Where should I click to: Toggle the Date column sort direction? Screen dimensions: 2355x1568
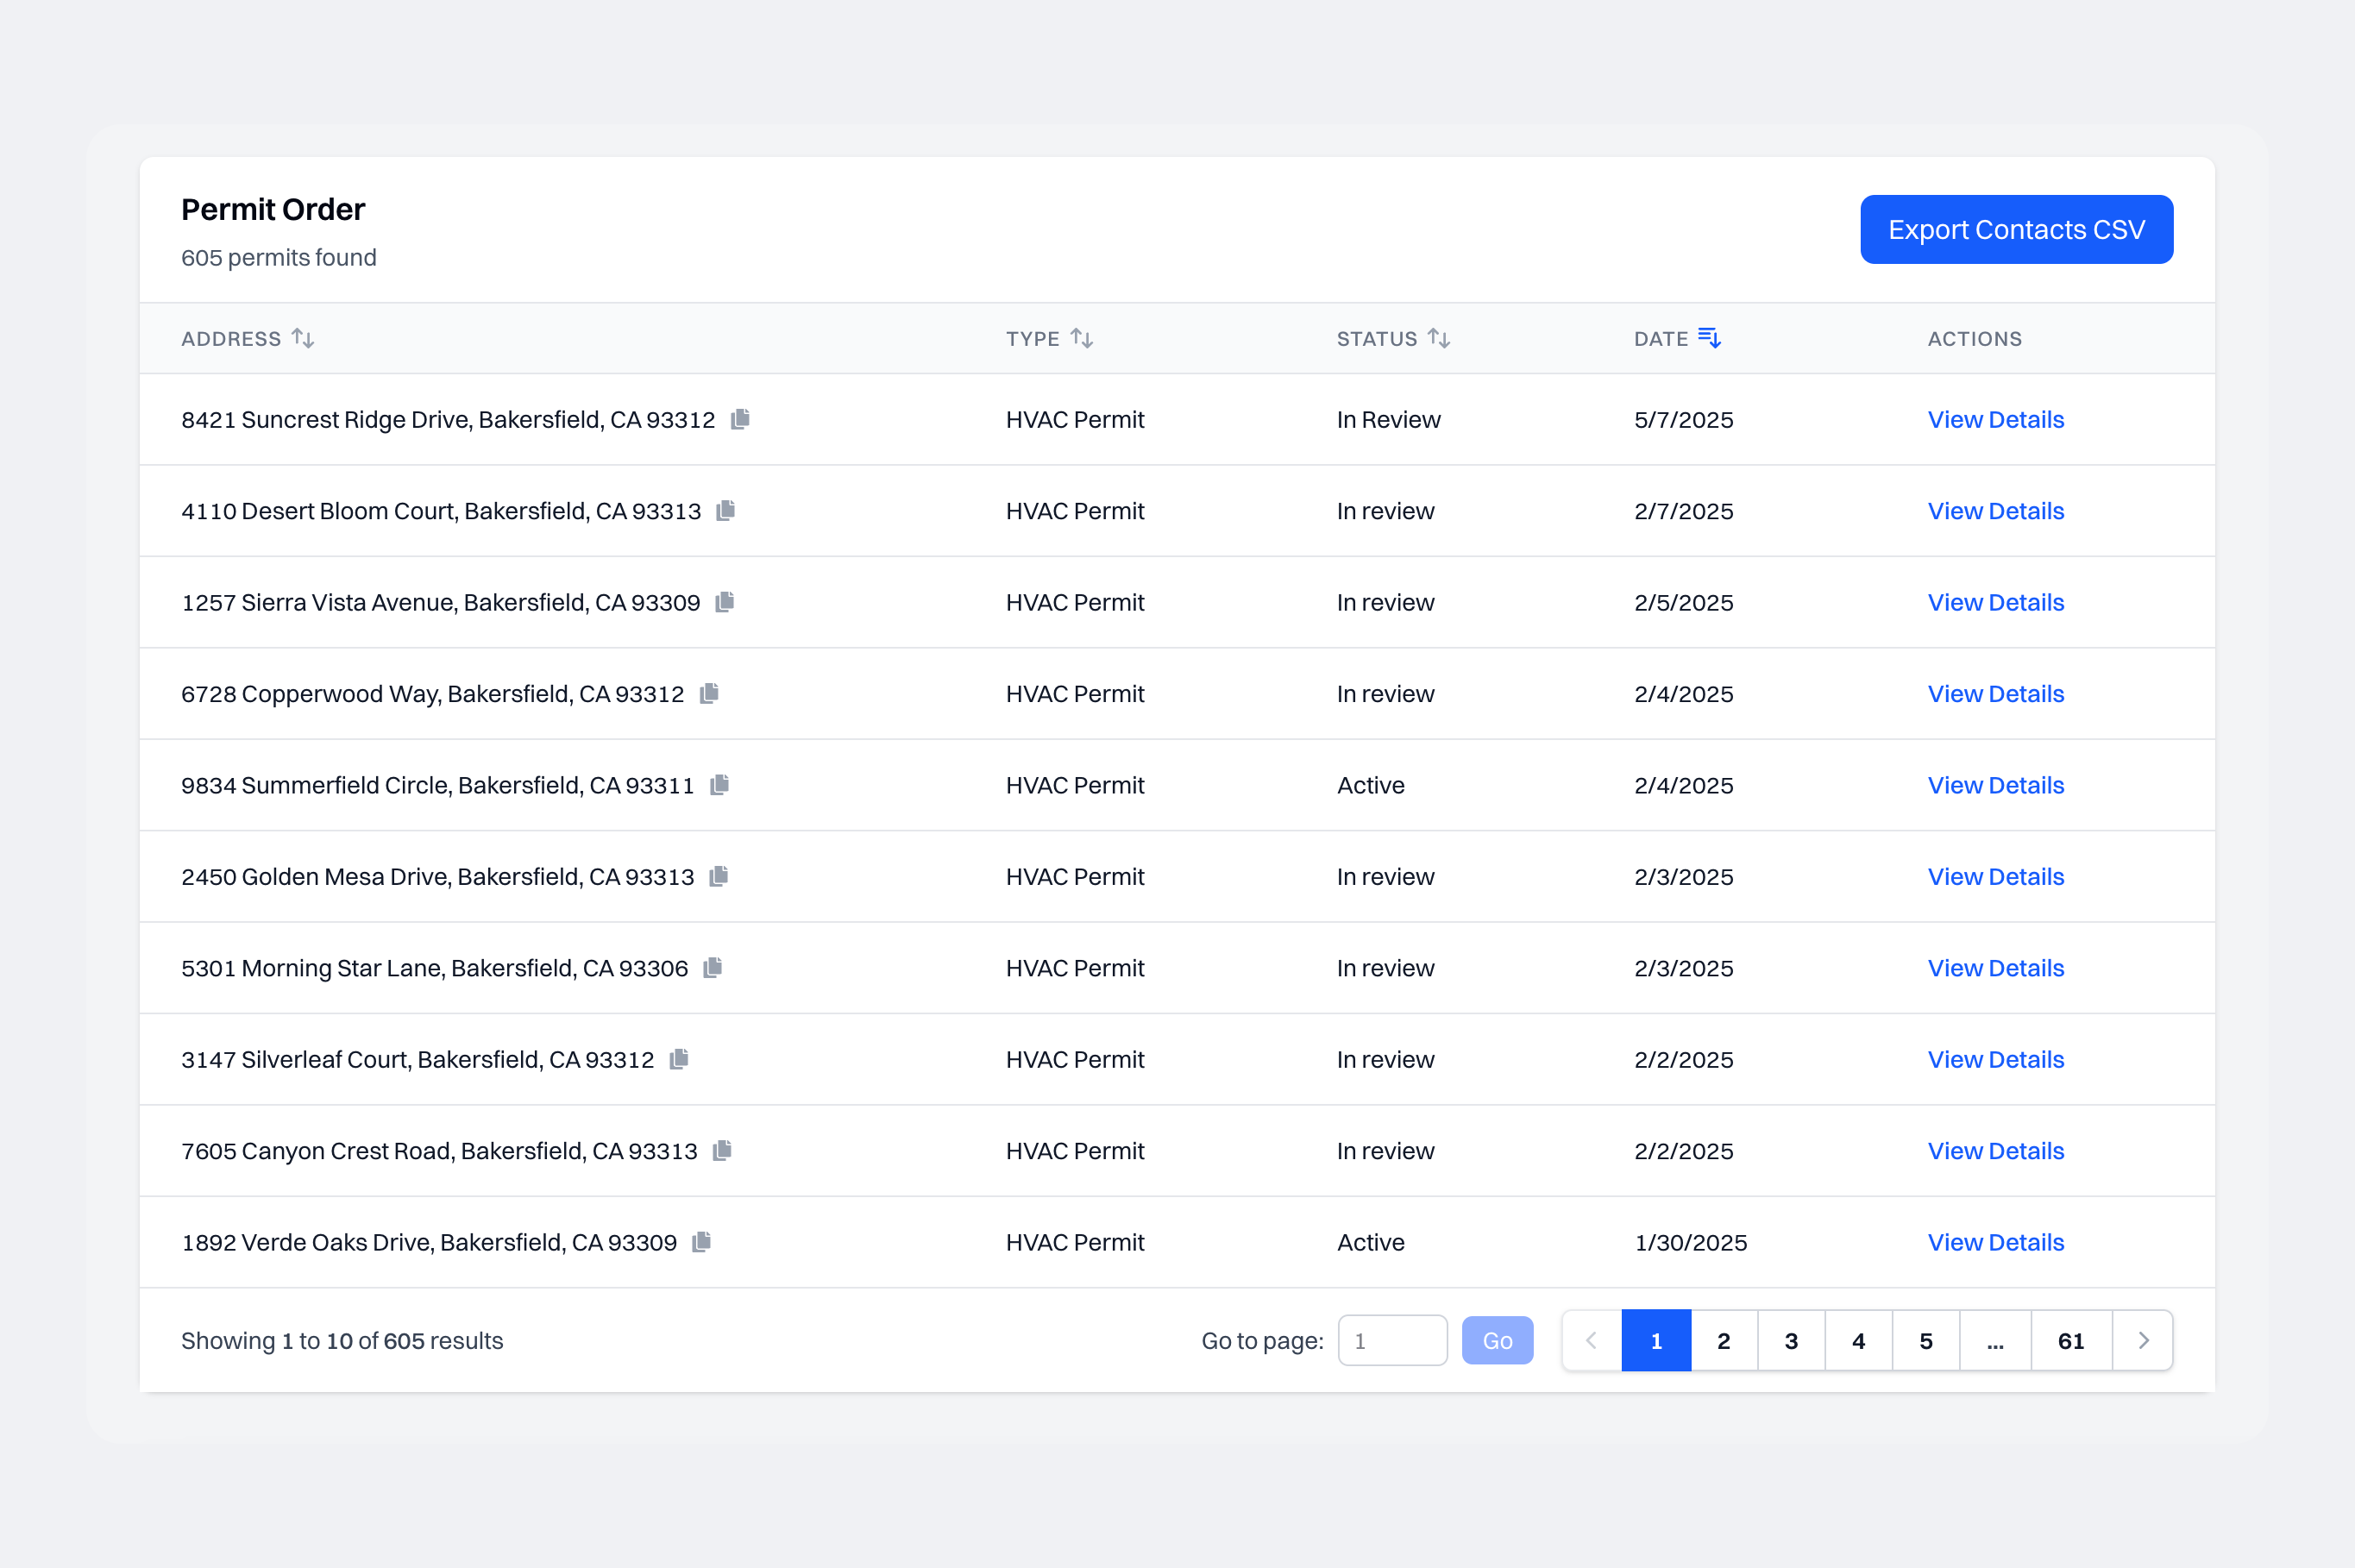pos(1709,338)
